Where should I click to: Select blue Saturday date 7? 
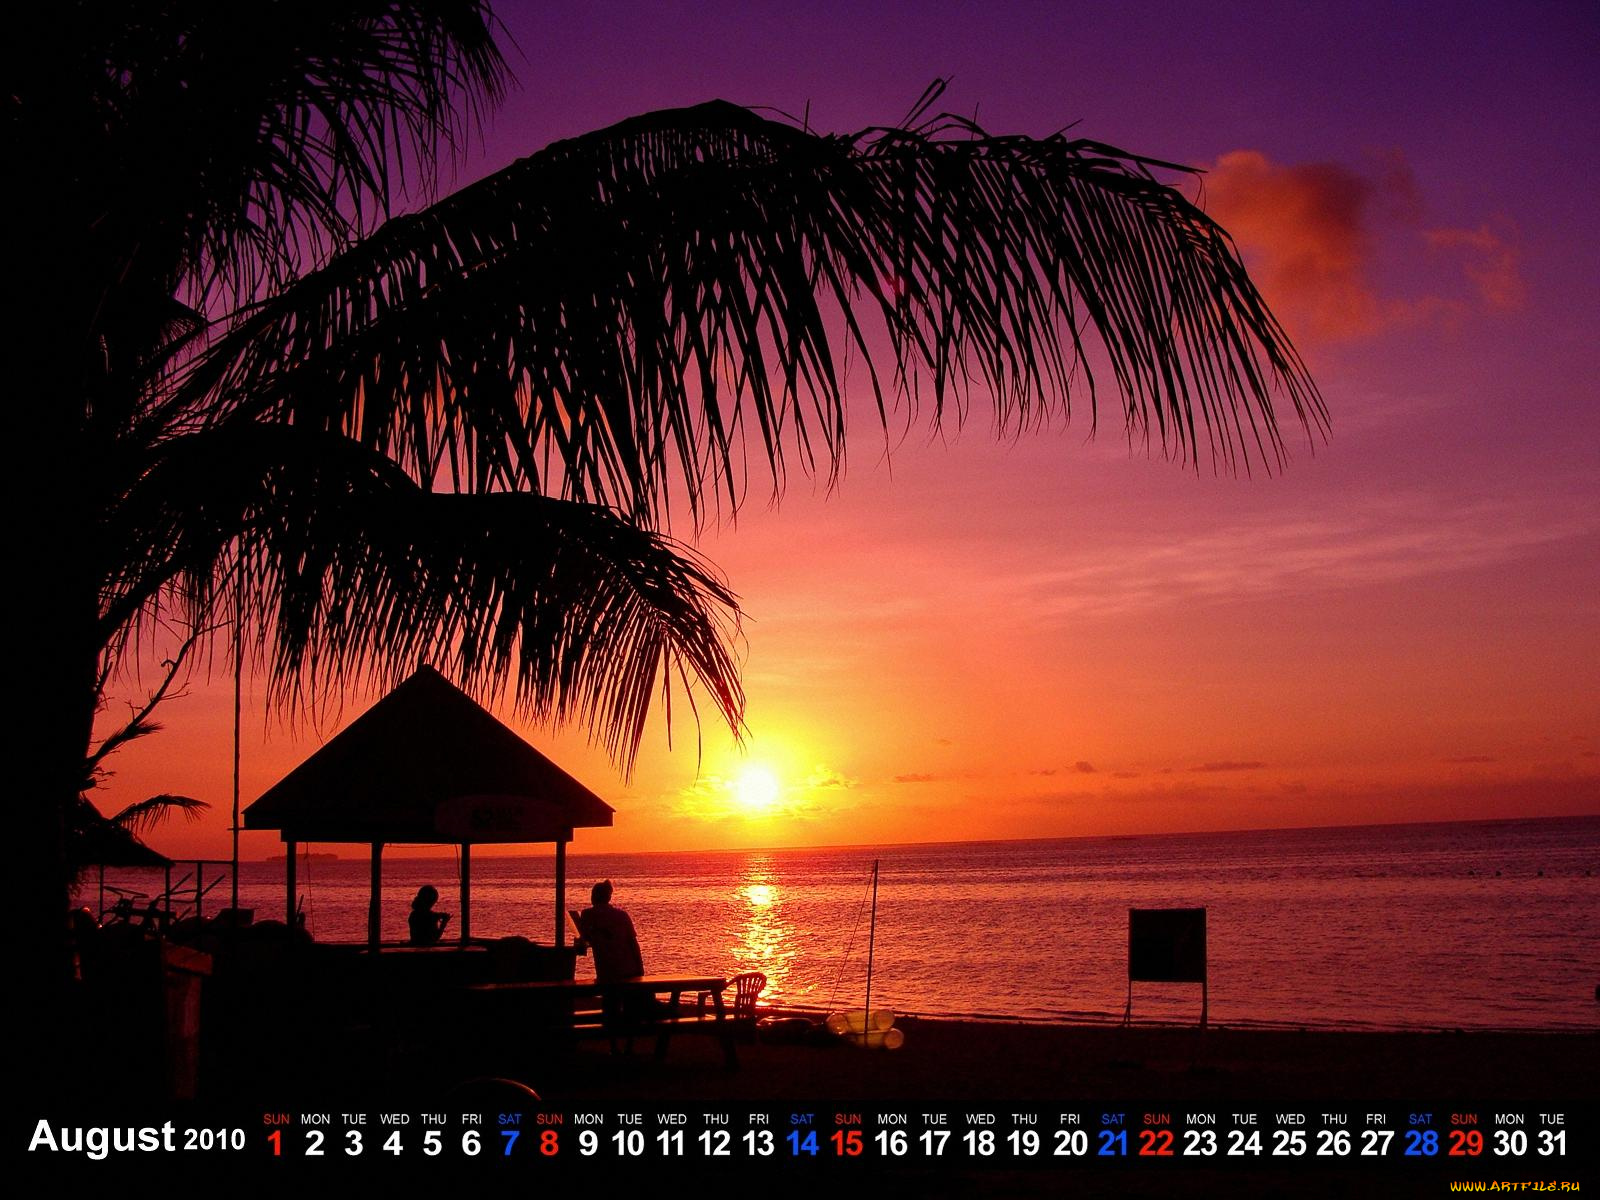(510, 1143)
